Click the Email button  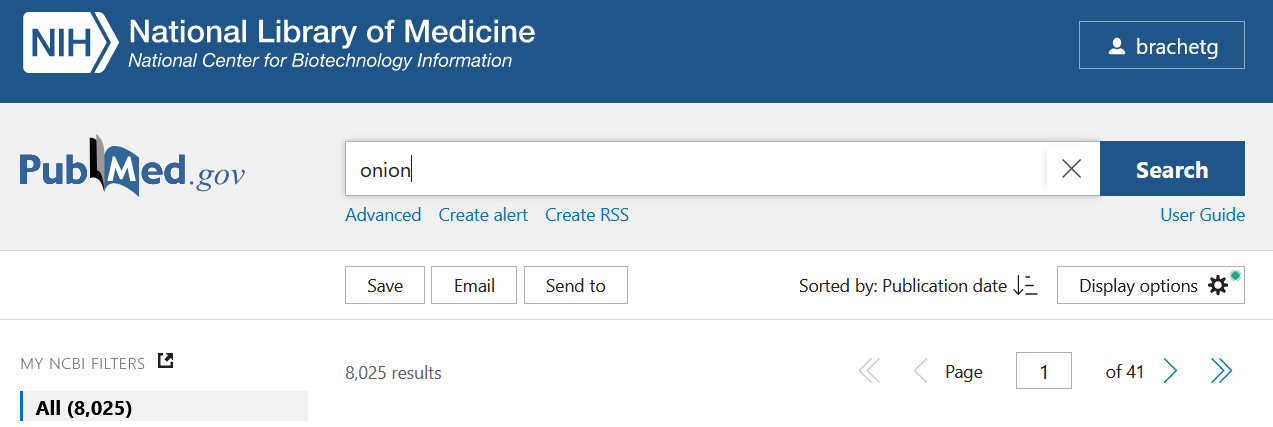pos(474,286)
